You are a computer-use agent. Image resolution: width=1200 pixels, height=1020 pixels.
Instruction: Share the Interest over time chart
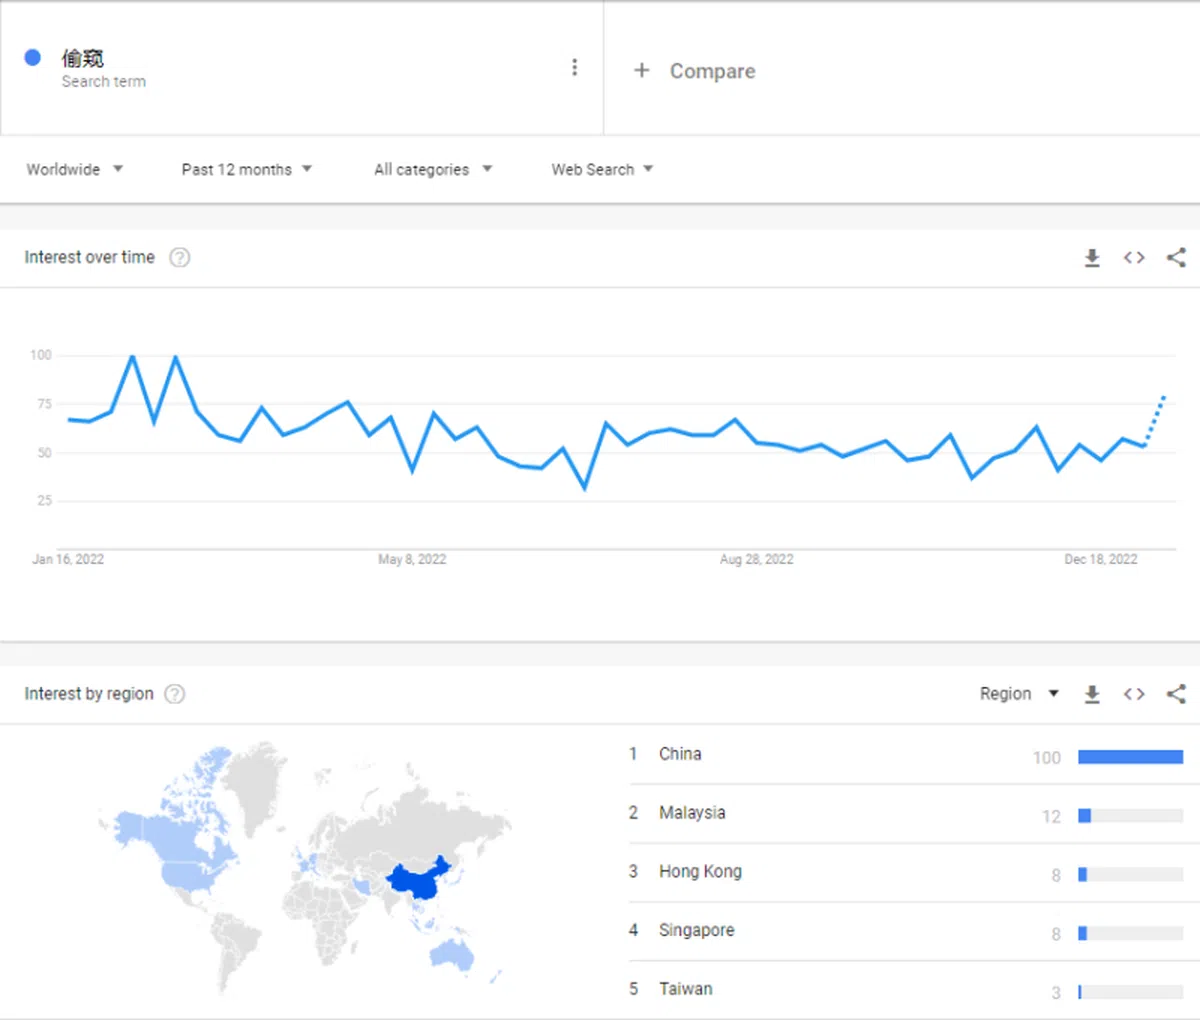pos(1175,257)
